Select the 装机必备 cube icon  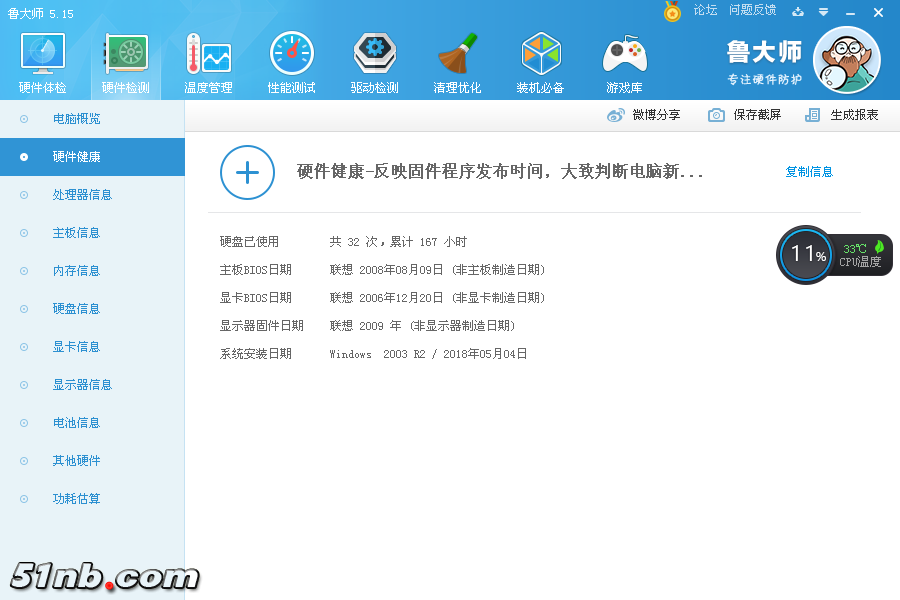point(541,55)
